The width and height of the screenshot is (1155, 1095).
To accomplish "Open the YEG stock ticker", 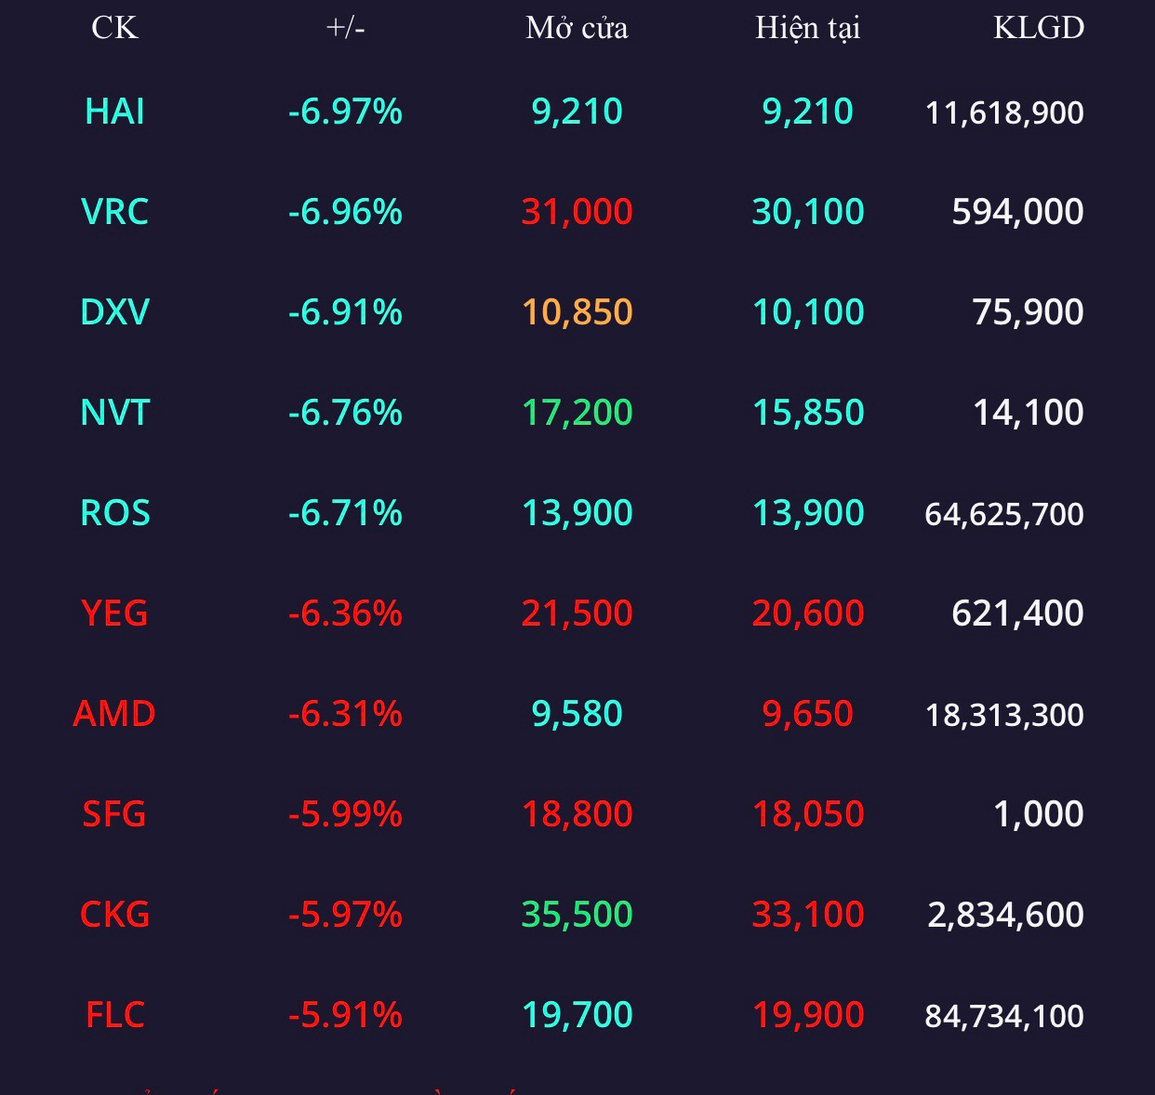I will (114, 613).
